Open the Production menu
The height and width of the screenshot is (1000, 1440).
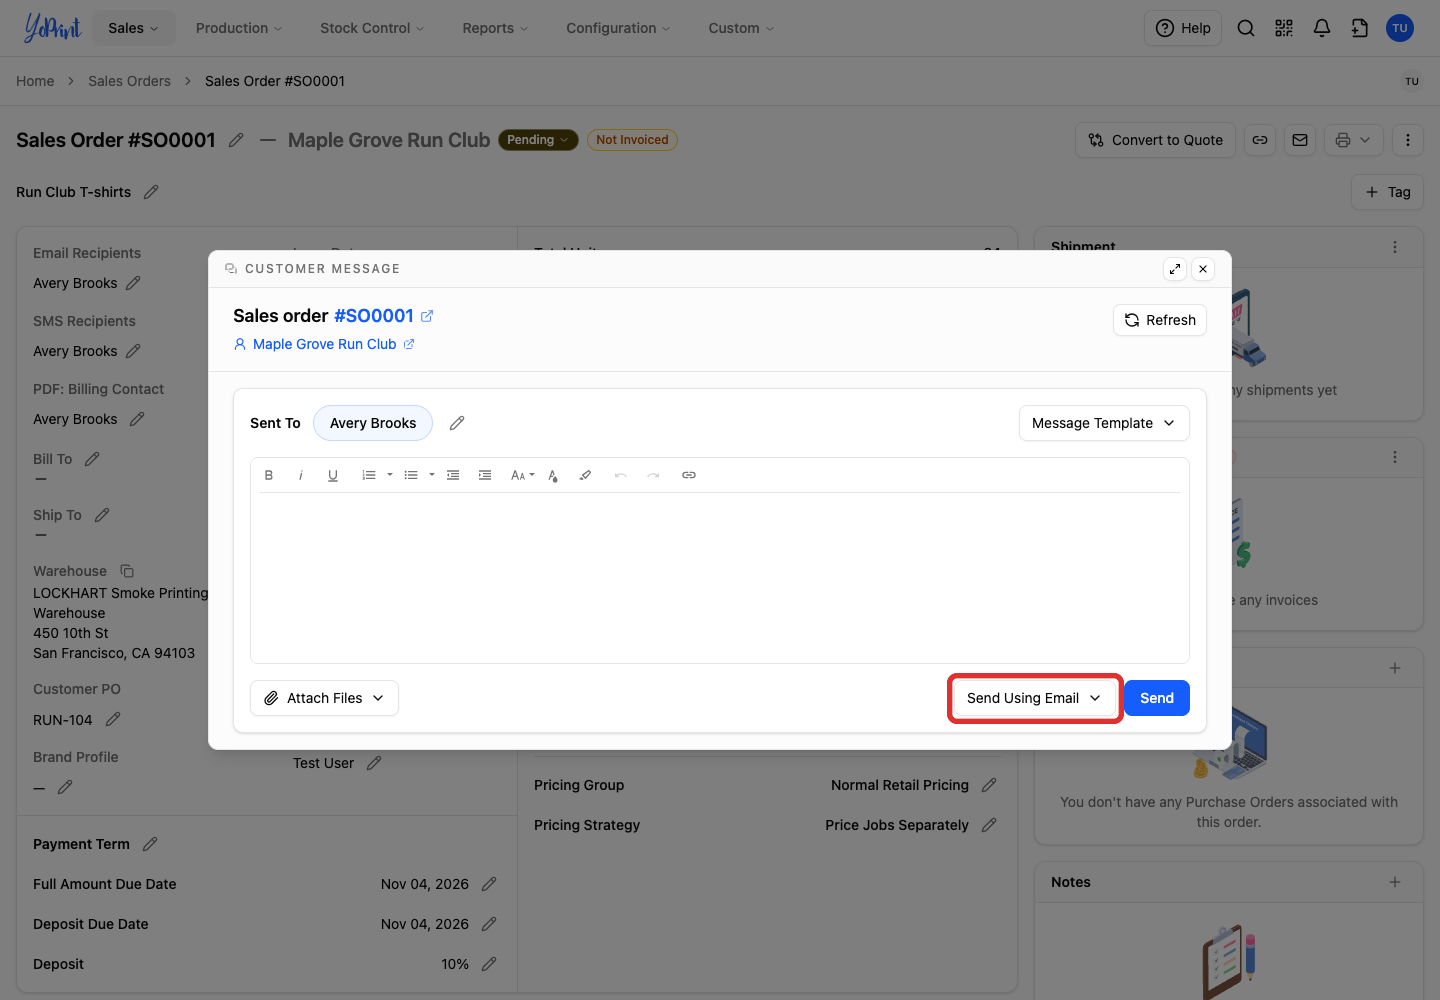point(239,28)
